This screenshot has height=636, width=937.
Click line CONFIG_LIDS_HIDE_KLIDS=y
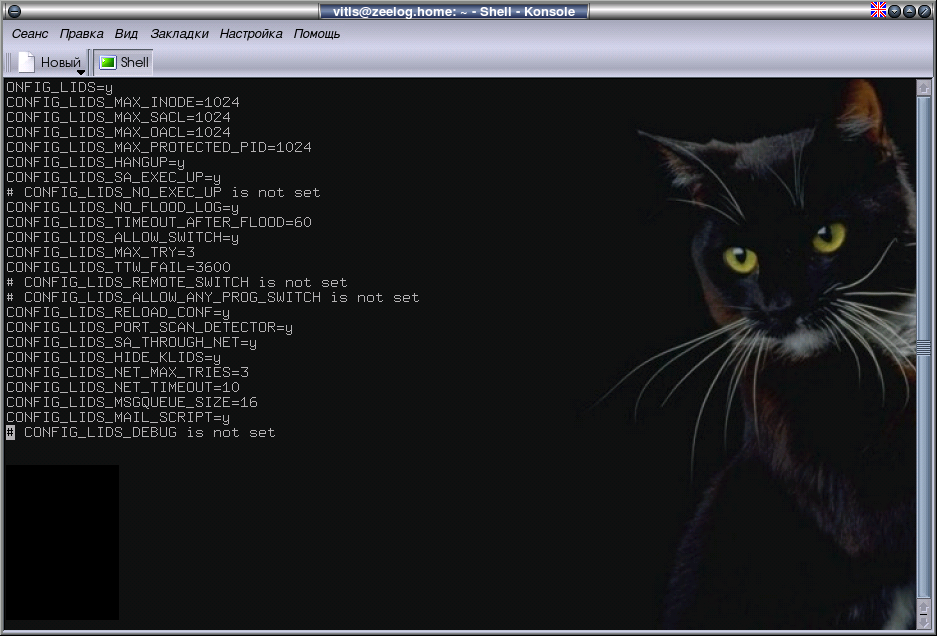pyautogui.click(x=114, y=357)
